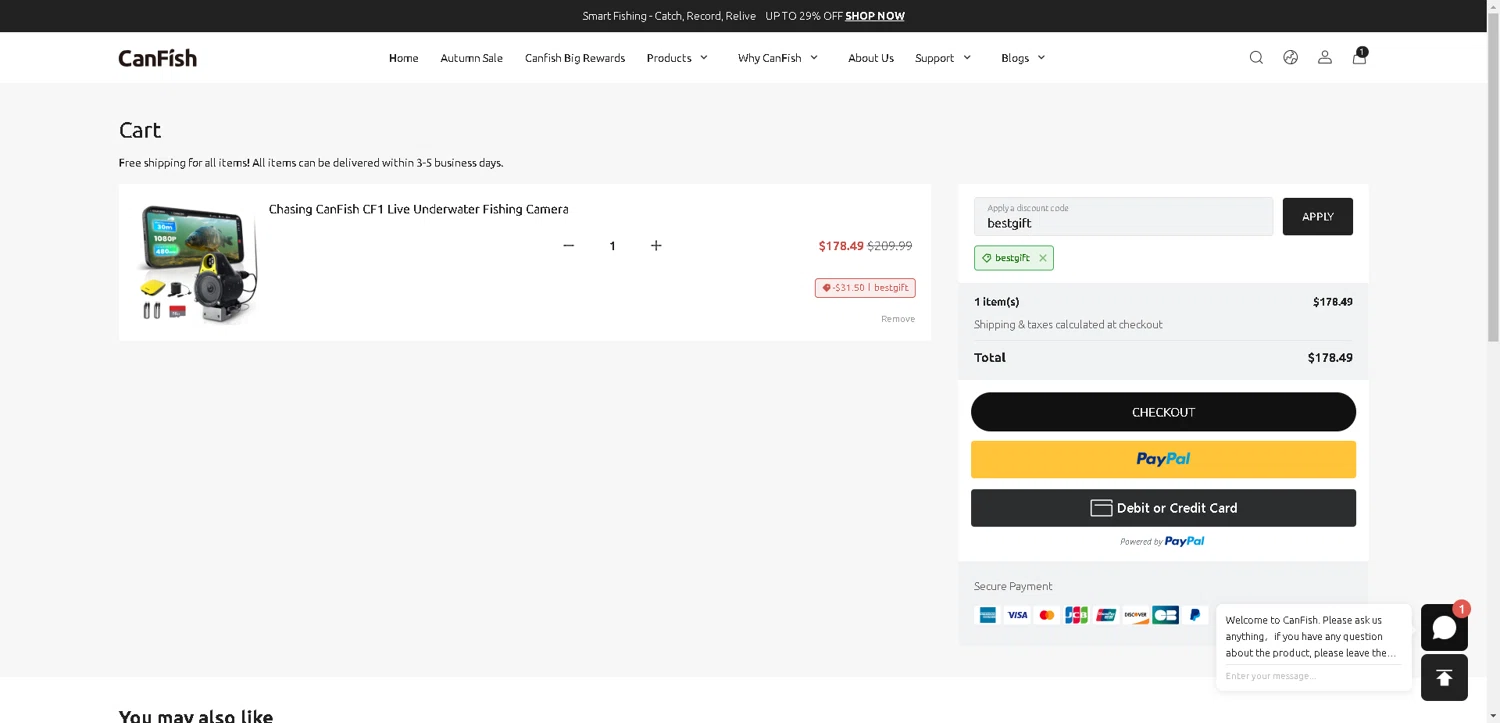Click the Total label

point(990,357)
